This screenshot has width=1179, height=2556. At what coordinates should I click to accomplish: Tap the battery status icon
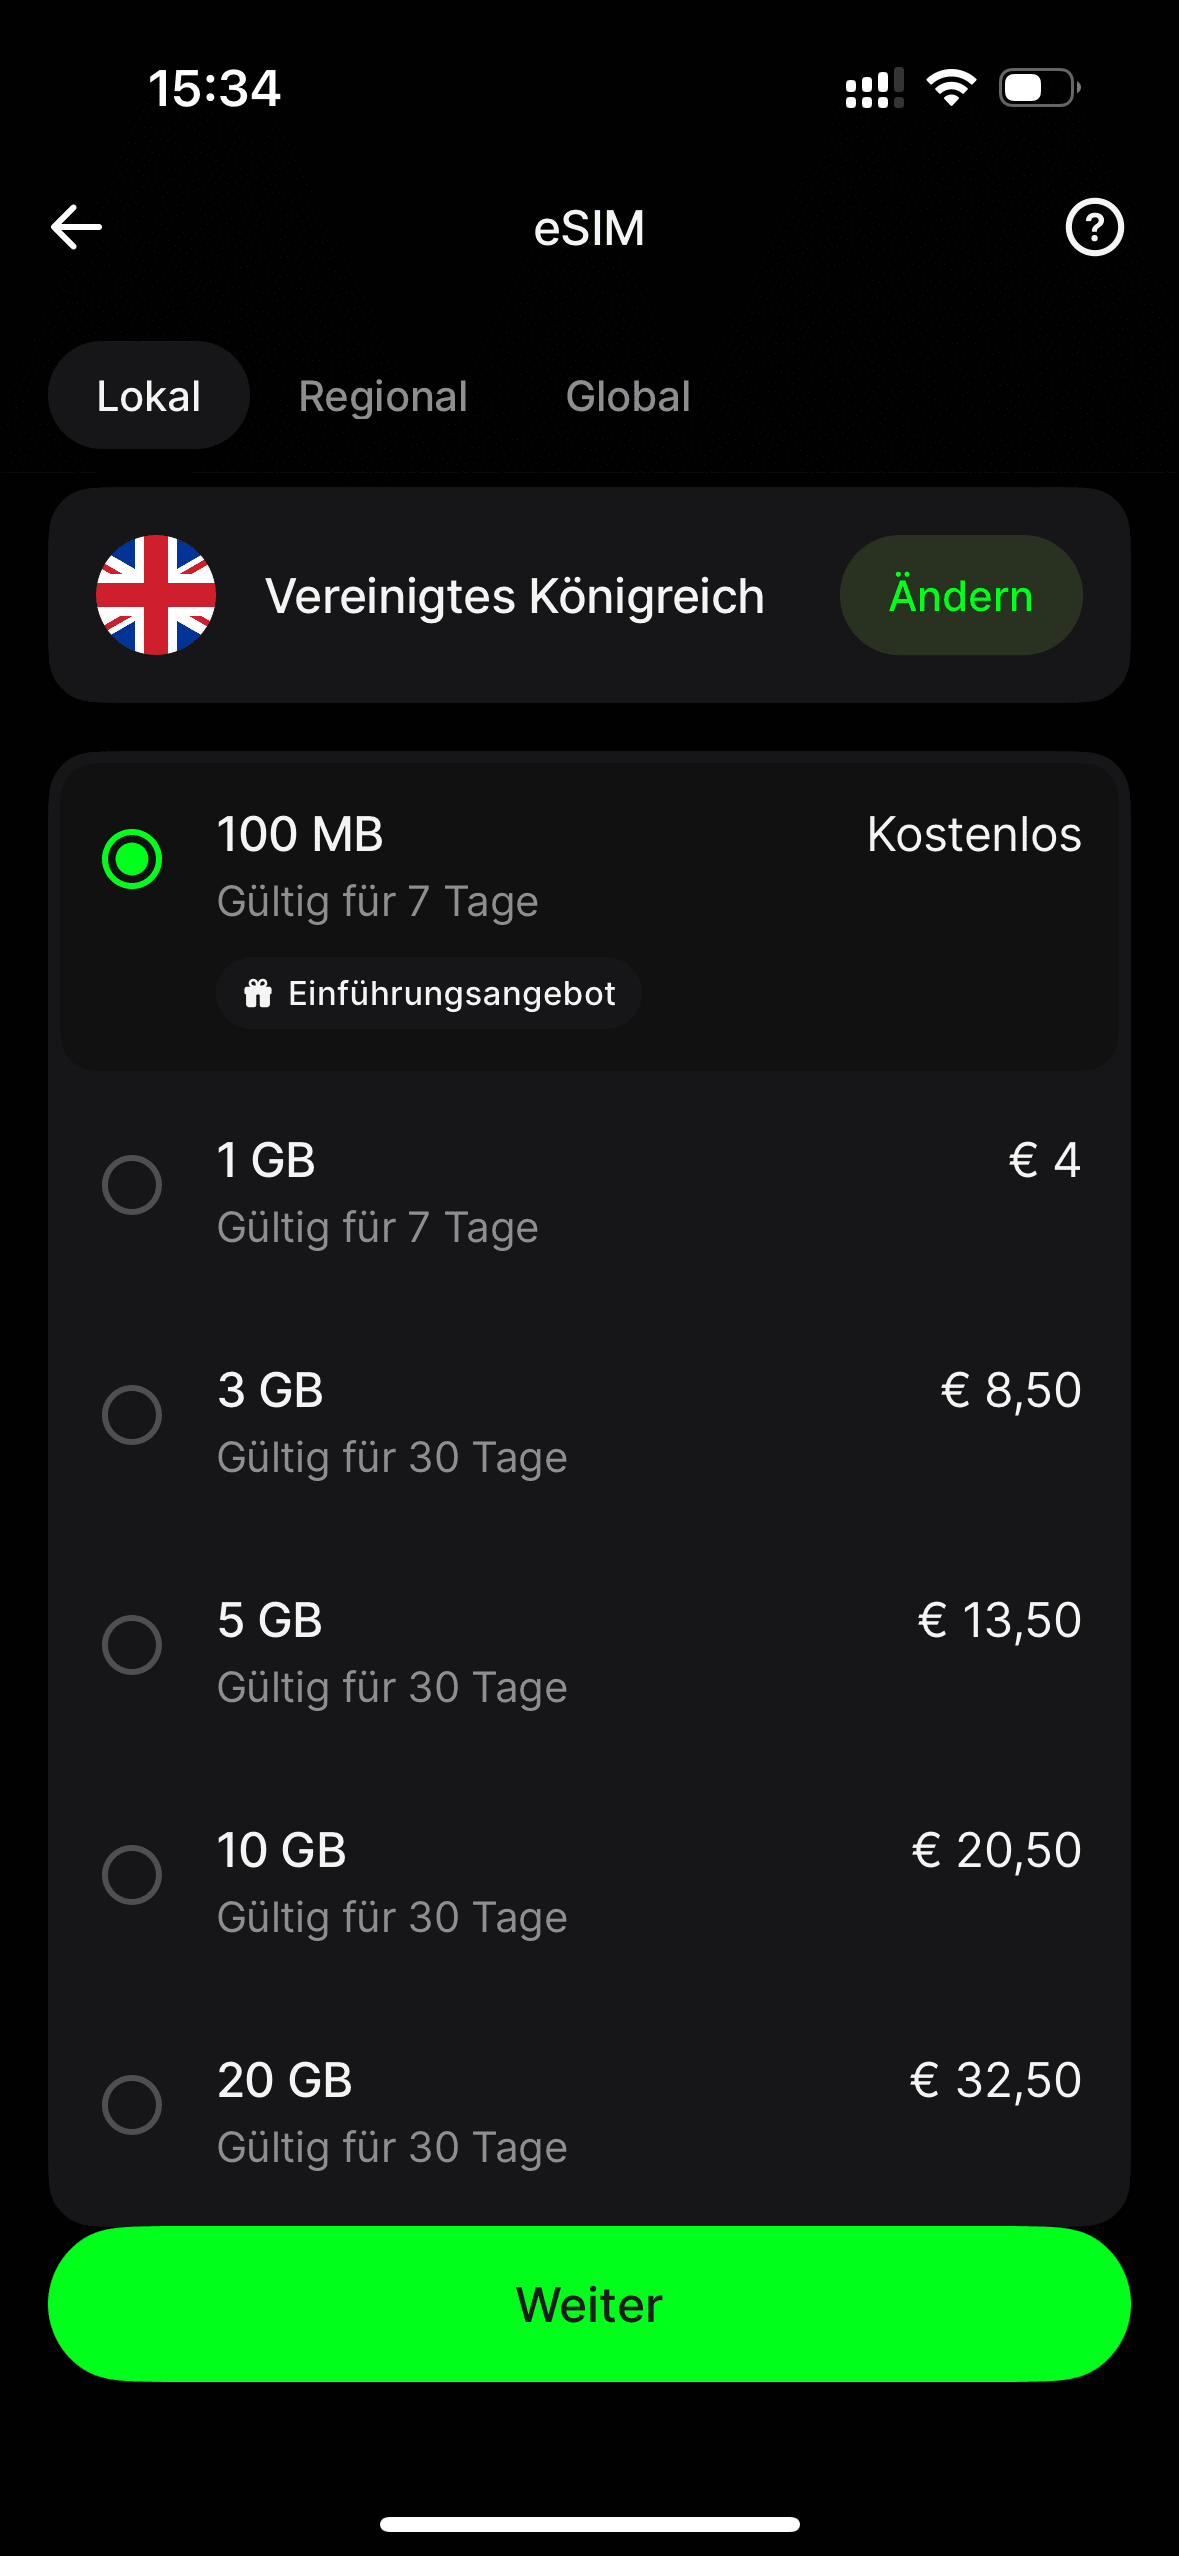pyautogui.click(x=1040, y=88)
